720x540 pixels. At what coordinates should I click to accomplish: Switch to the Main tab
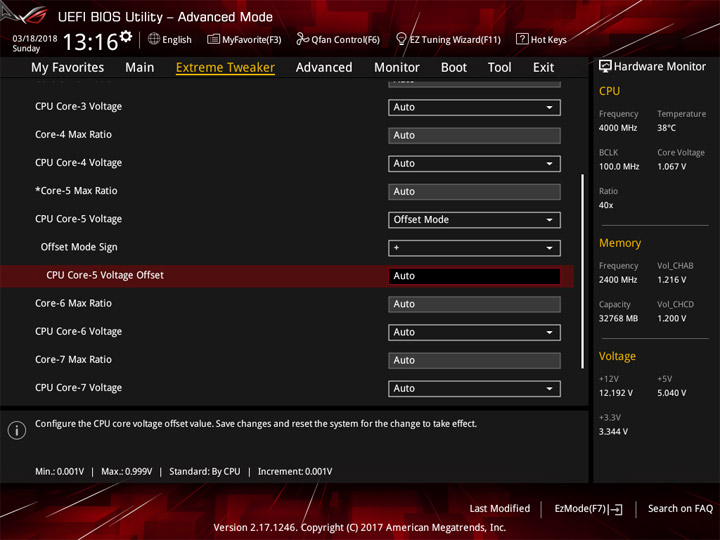140,68
